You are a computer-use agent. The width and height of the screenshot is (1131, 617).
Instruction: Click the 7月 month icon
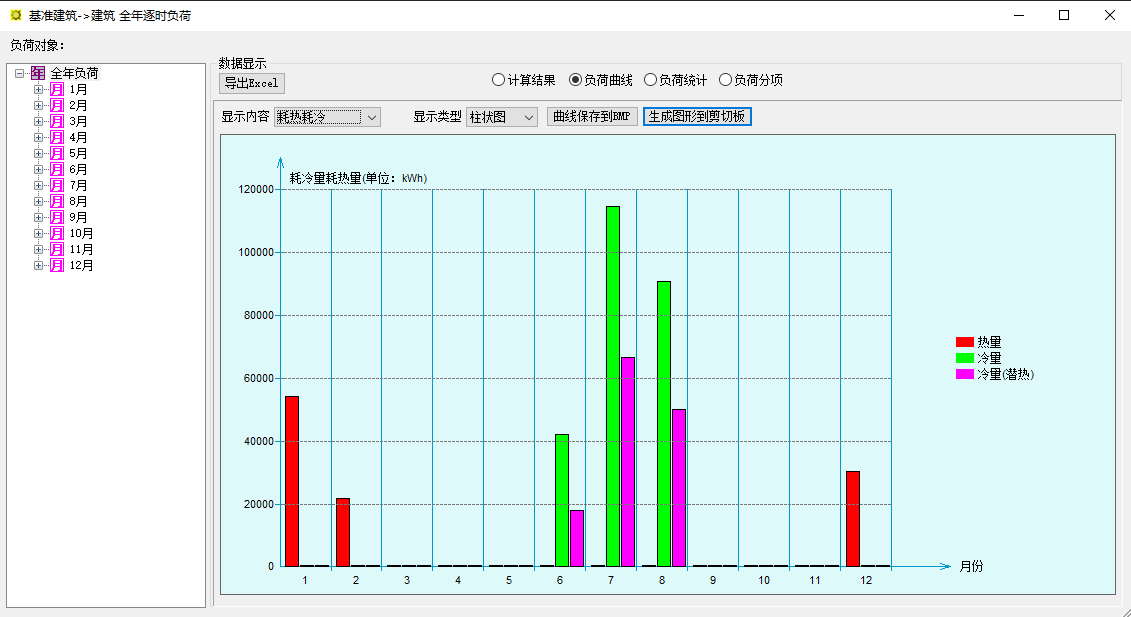[x=57, y=185]
